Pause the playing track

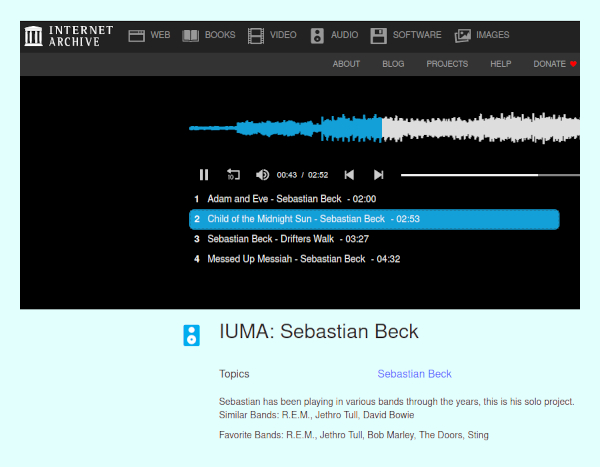pyautogui.click(x=204, y=175)
